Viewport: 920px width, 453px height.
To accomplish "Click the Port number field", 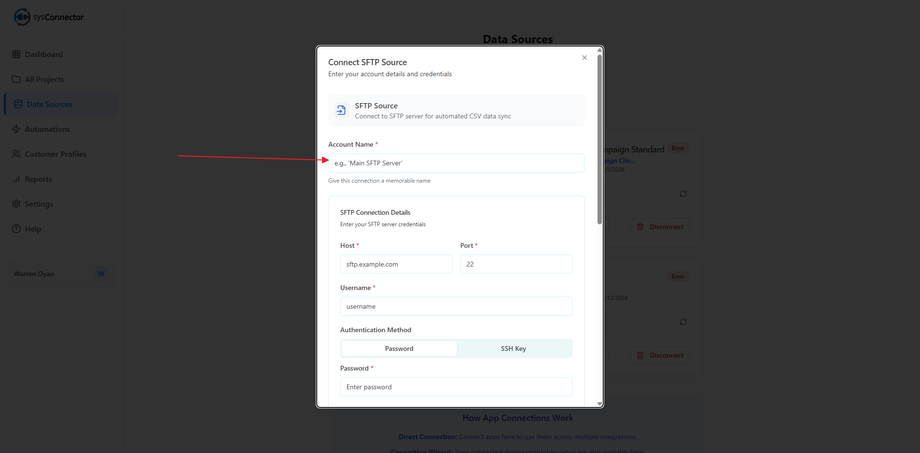I will tap(516, 264).
